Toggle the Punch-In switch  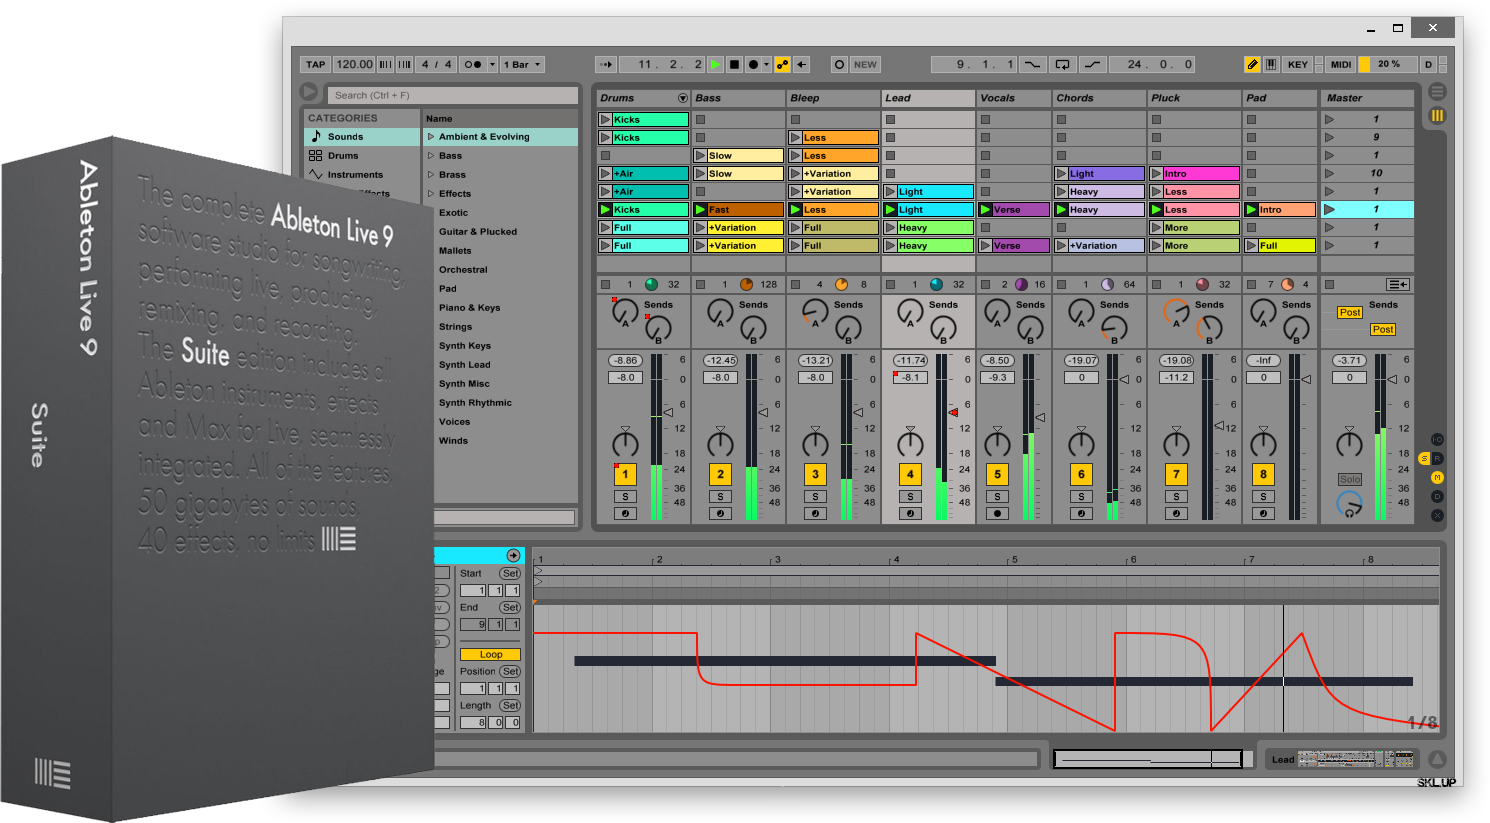tap(1033, 64)
